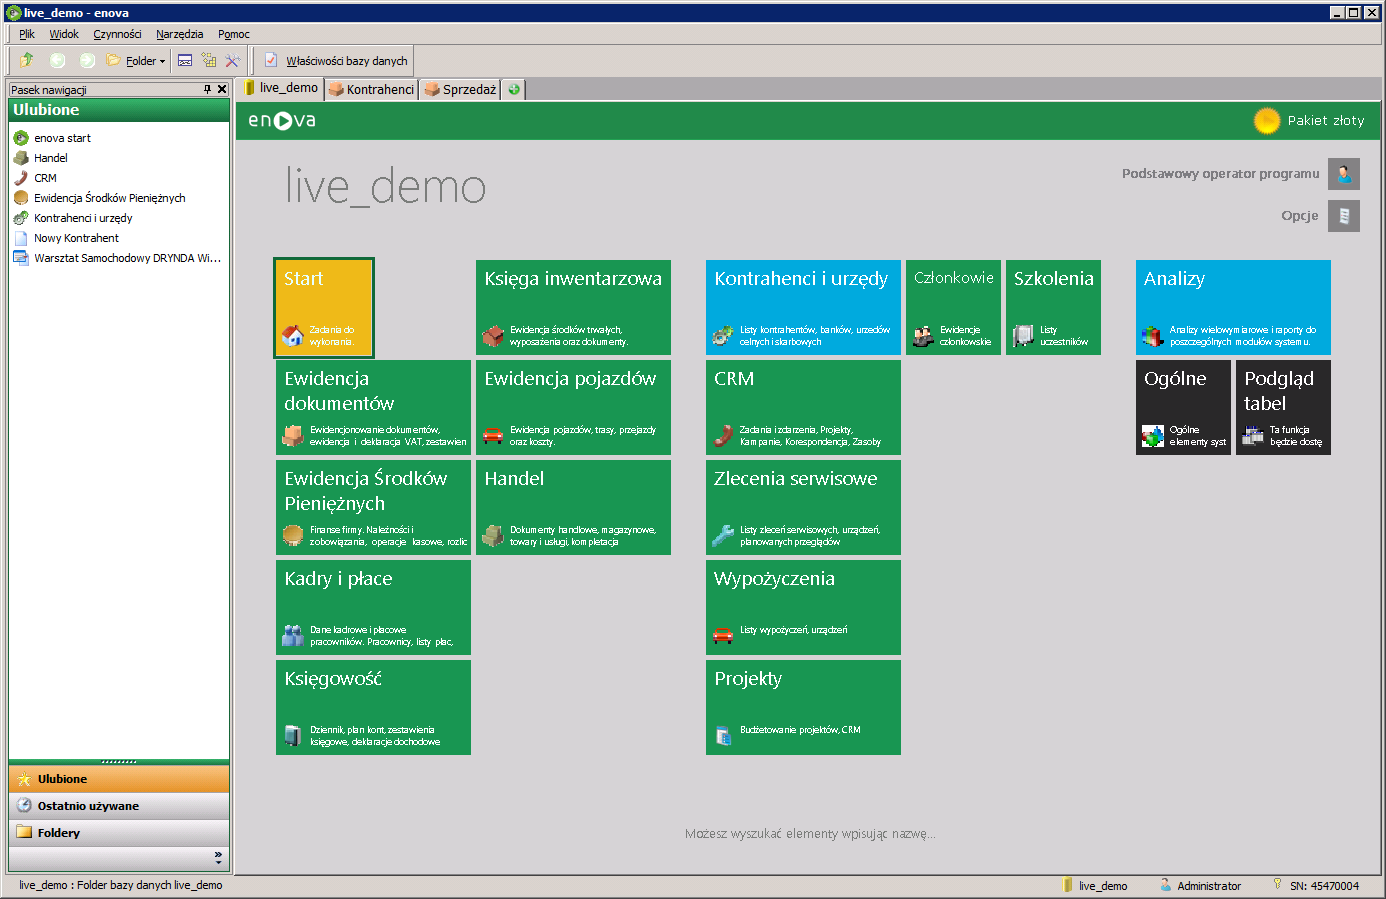The width and height of the screenshot is (1386, 899).
Task: Click the SN: 45470004 license entry
Action: [x=1315, y=886]
